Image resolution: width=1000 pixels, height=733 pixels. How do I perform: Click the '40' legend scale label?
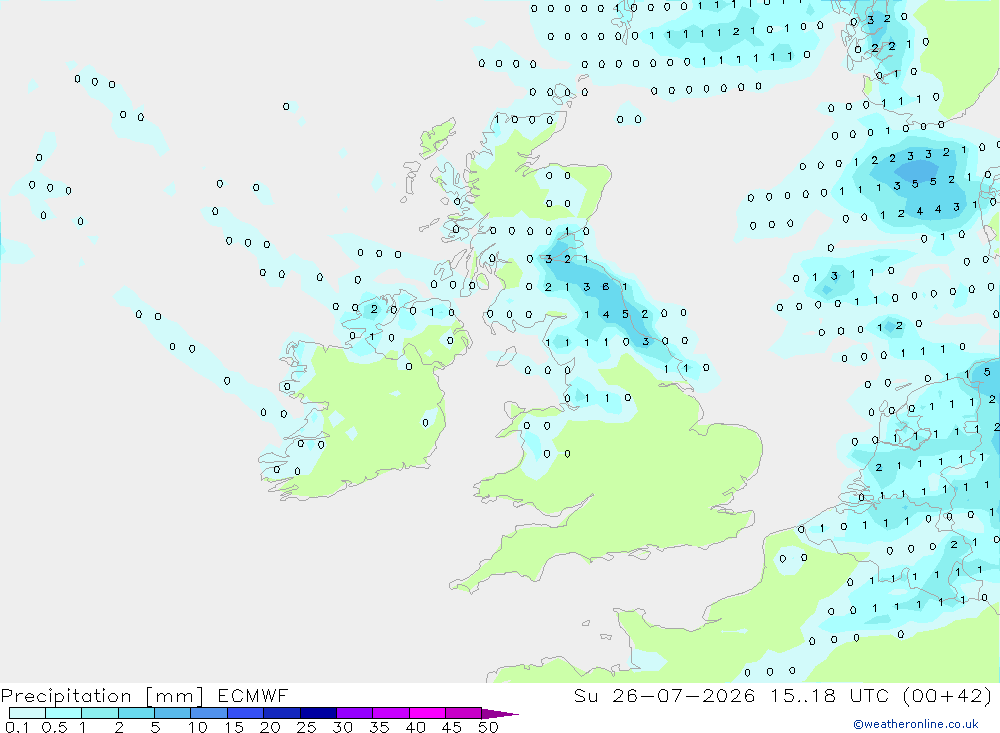415,727
